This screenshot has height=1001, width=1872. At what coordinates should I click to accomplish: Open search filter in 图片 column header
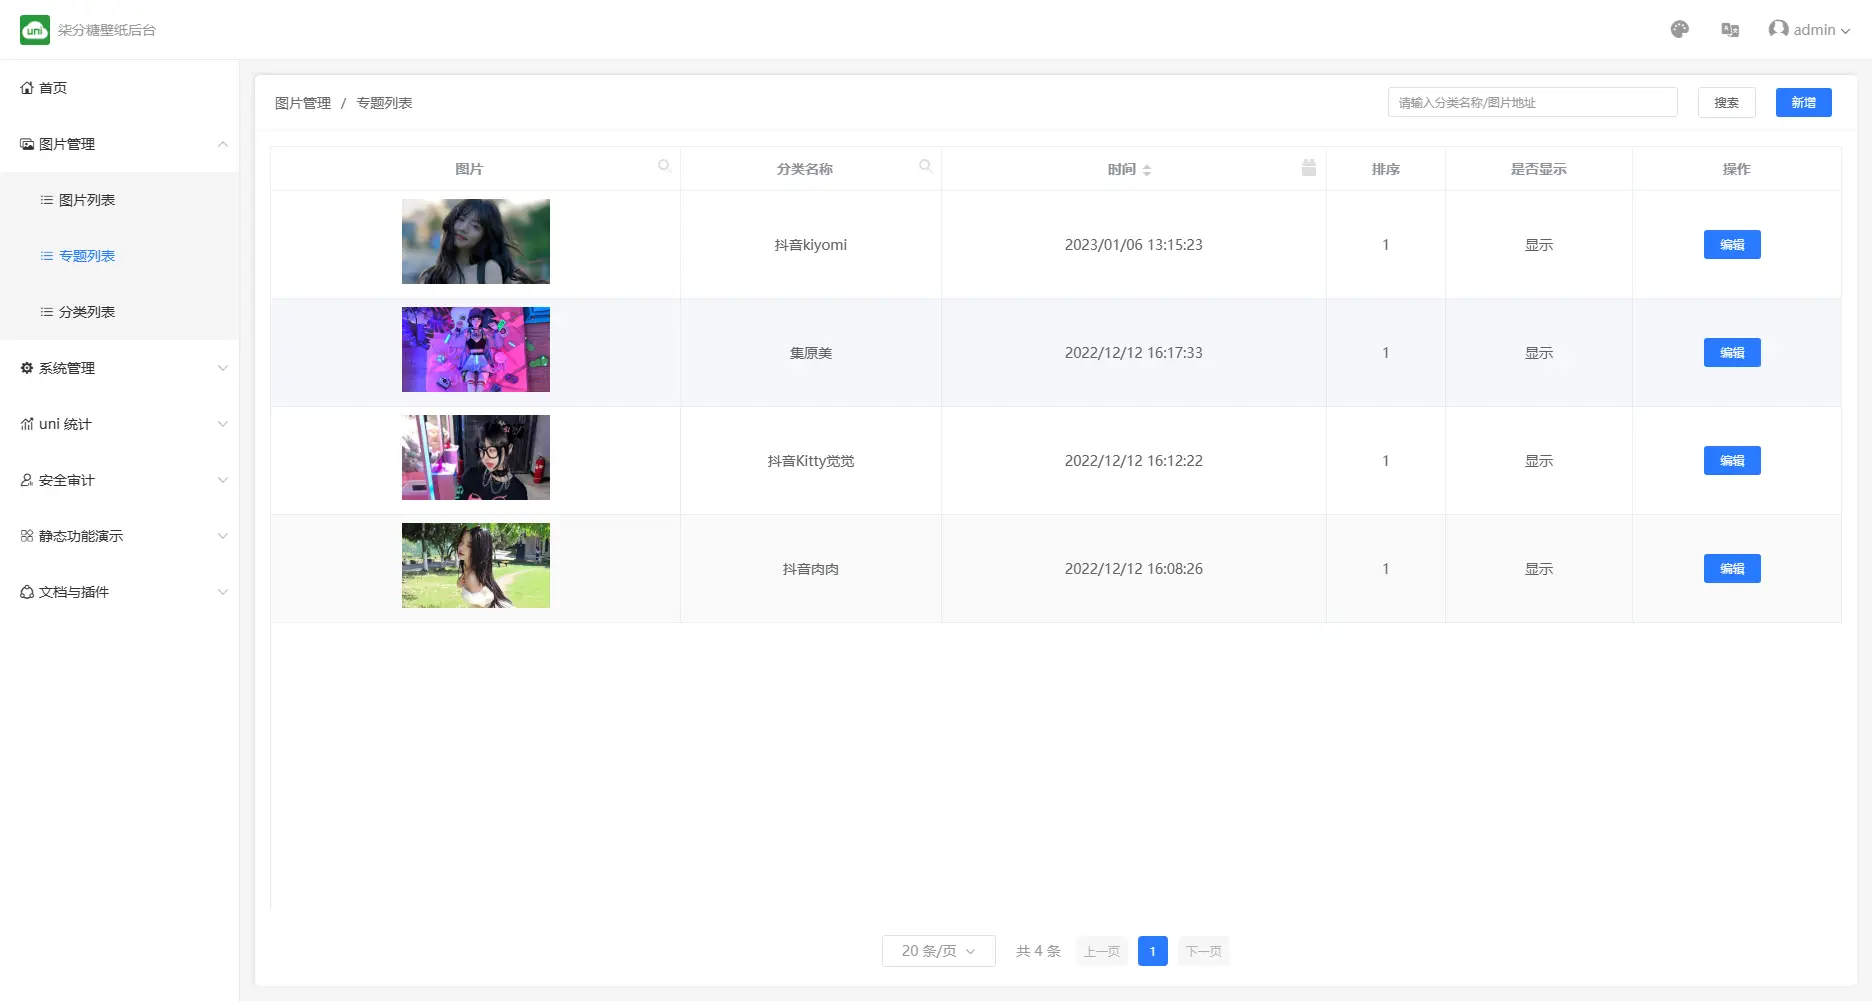(664, 166)
